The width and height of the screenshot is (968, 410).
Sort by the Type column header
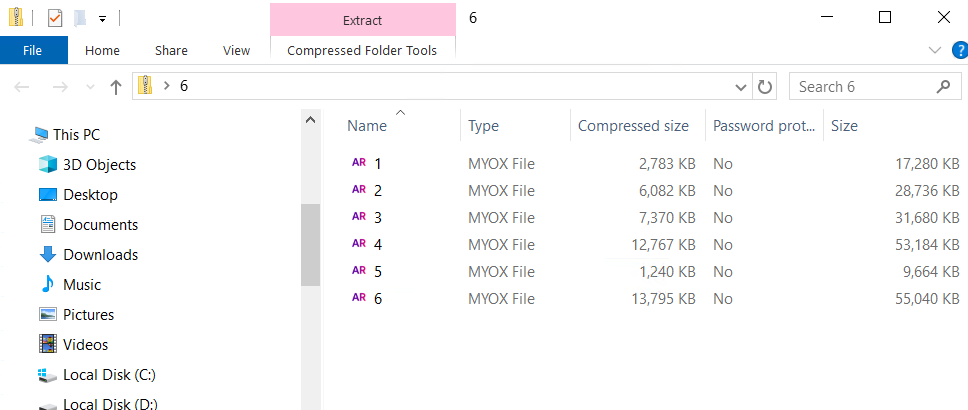coord(484,126)
